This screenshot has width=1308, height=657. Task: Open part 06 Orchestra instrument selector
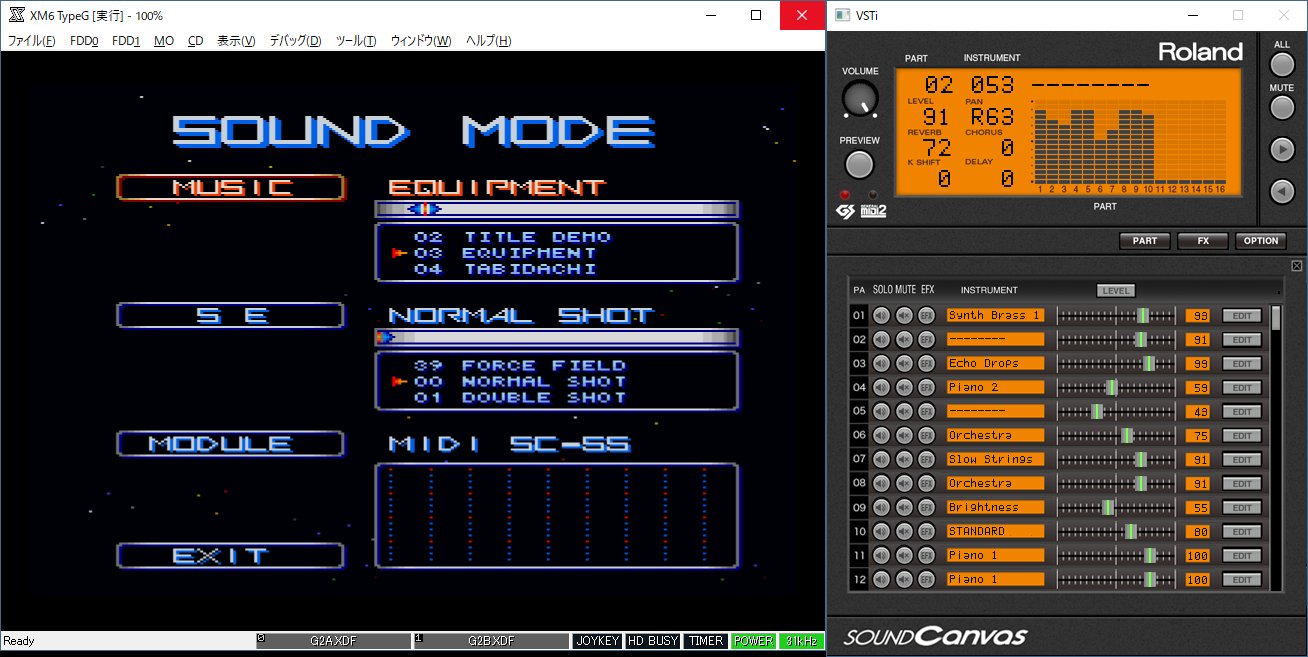(x=995, y=435)
